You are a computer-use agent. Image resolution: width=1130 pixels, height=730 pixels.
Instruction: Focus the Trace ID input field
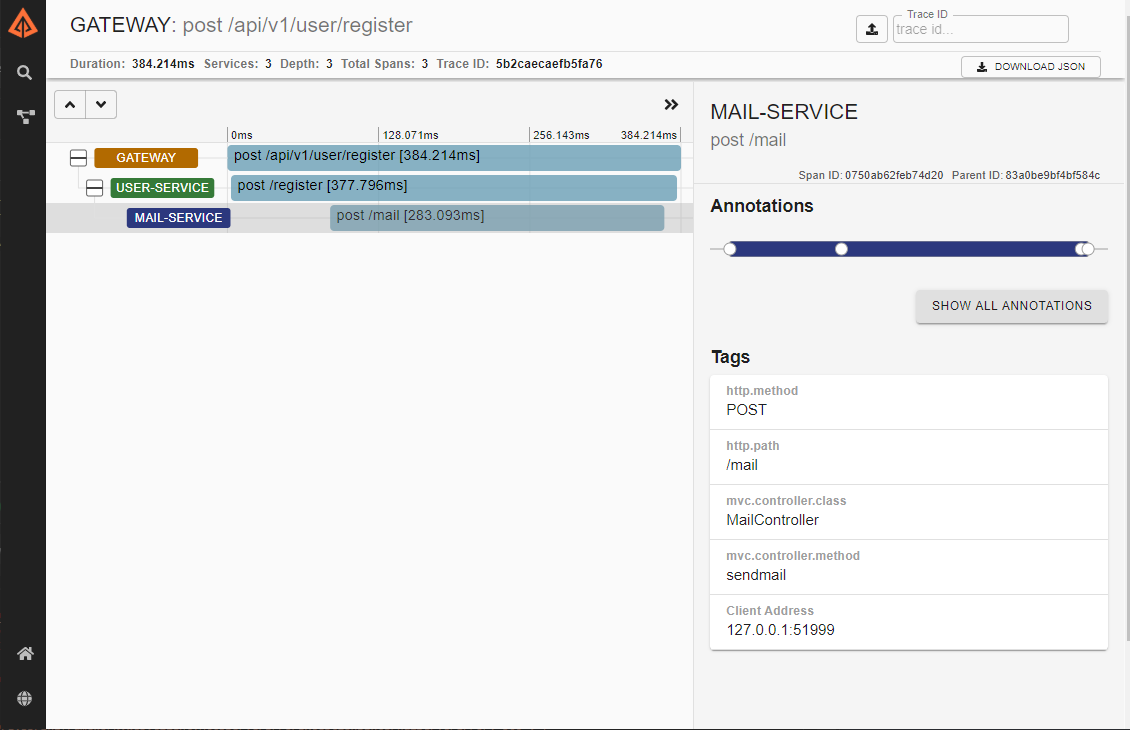point(980,30)
